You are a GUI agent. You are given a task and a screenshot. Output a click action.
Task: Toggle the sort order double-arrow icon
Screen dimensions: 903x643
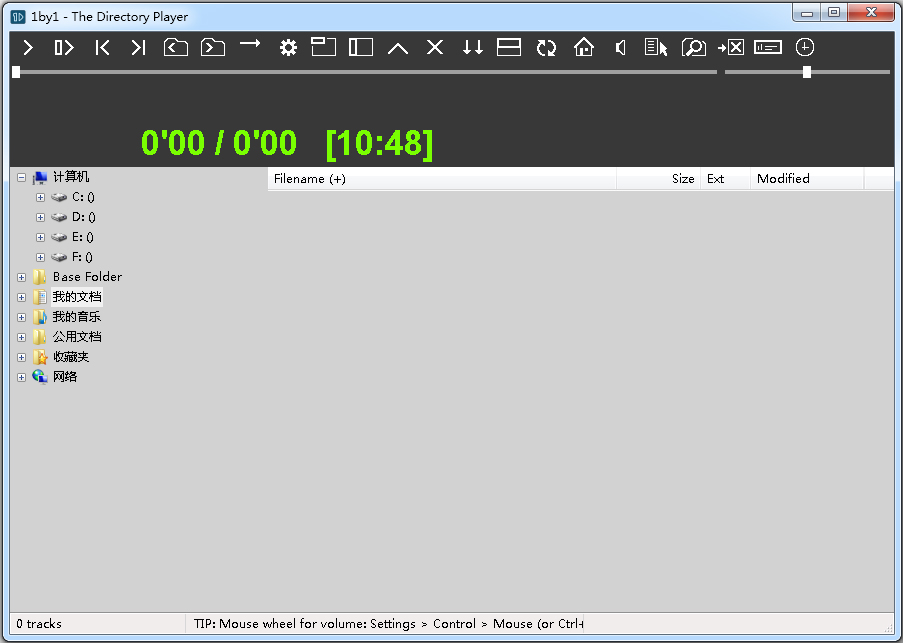[x=473, y=47]
